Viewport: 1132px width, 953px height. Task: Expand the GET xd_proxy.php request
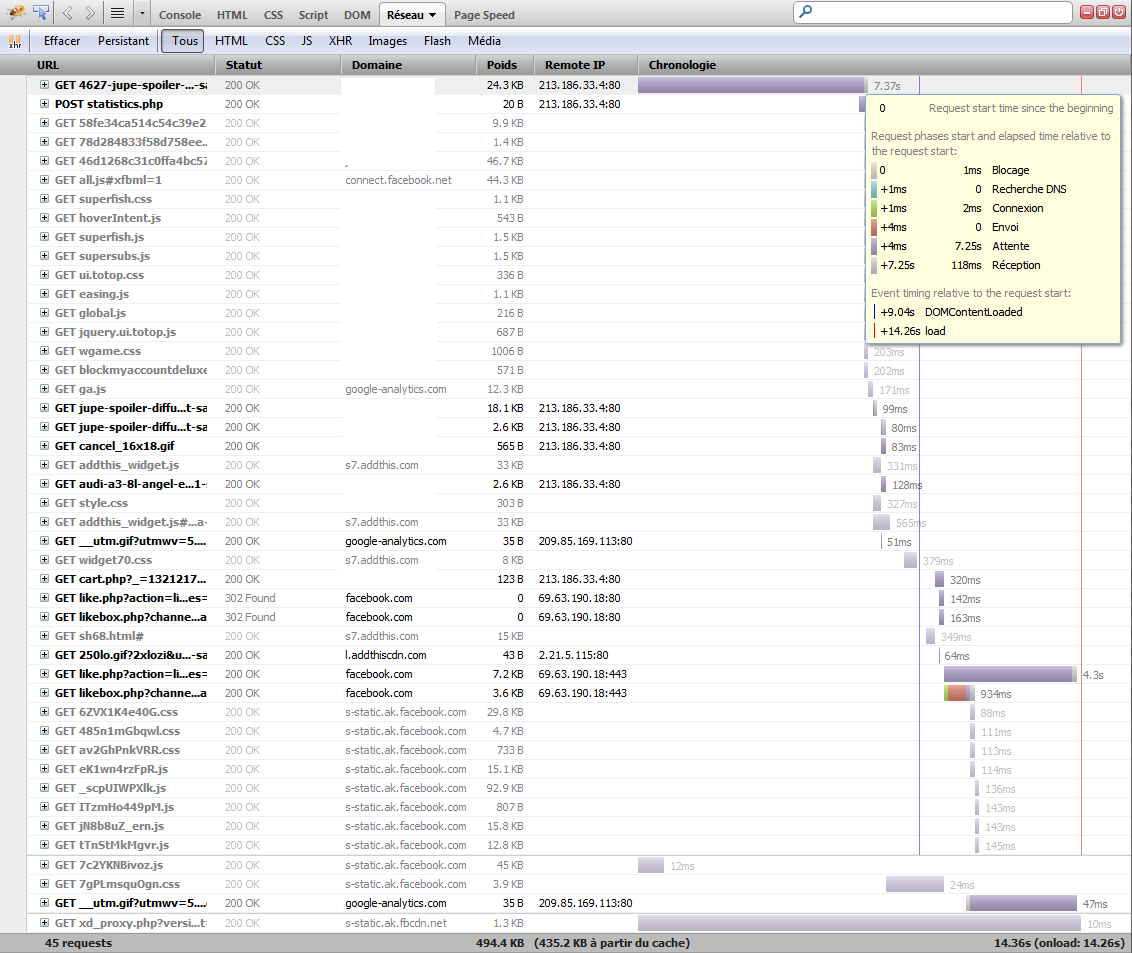45,923
